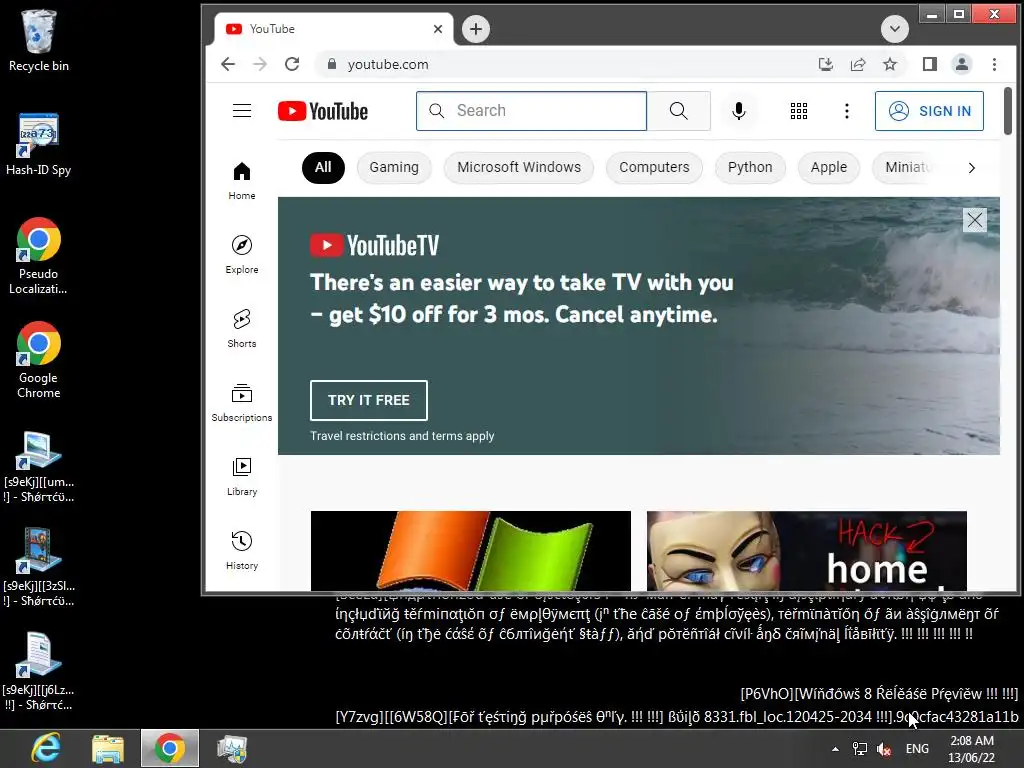This screenshot has height=768, width=1024.
Task: Open Shorts in the sidebar
Action: click(242, 328)
